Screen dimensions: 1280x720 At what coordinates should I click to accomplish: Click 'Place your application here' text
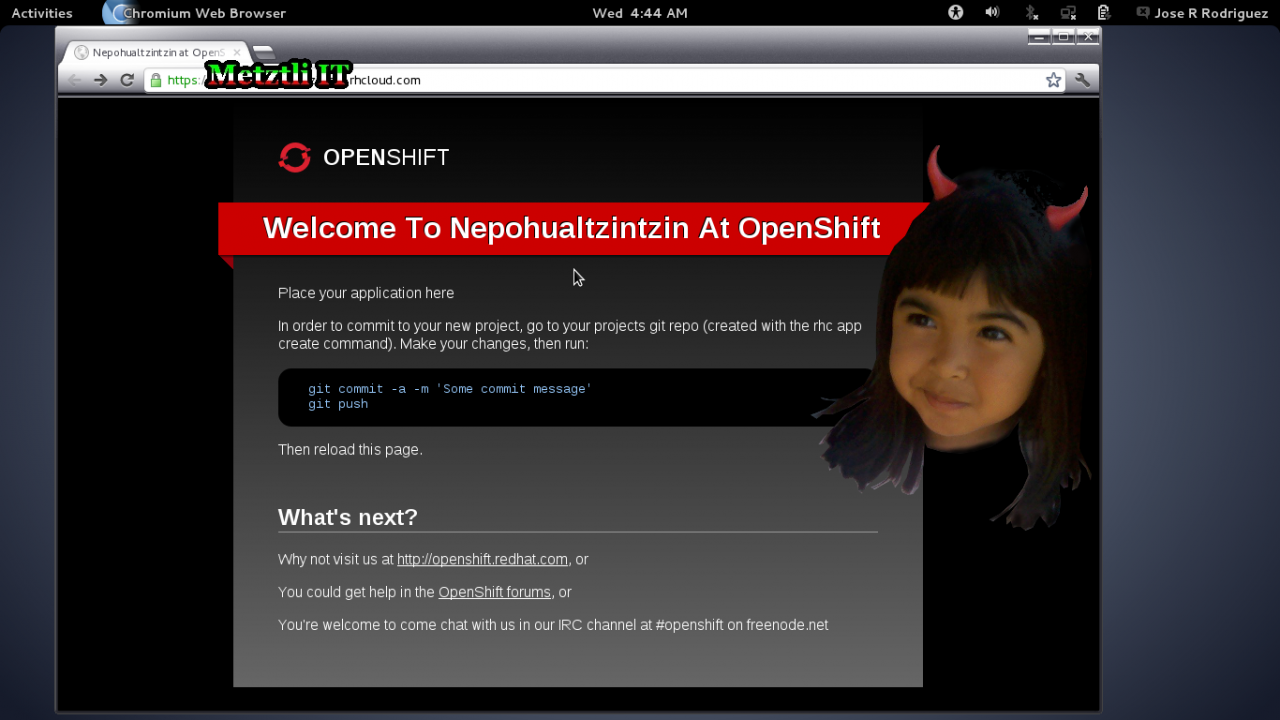(366, 293)
